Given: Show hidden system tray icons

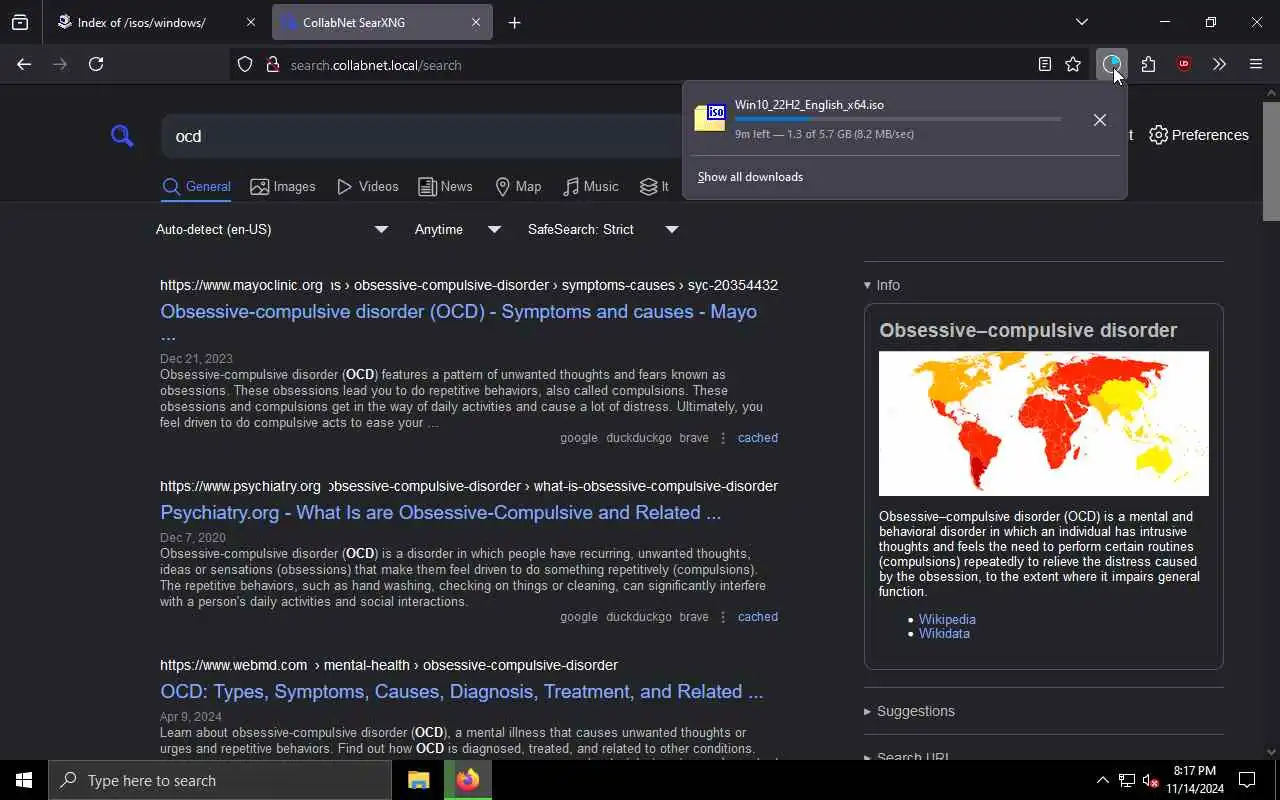Looking at the screenshot, I should pos(1102,780).
